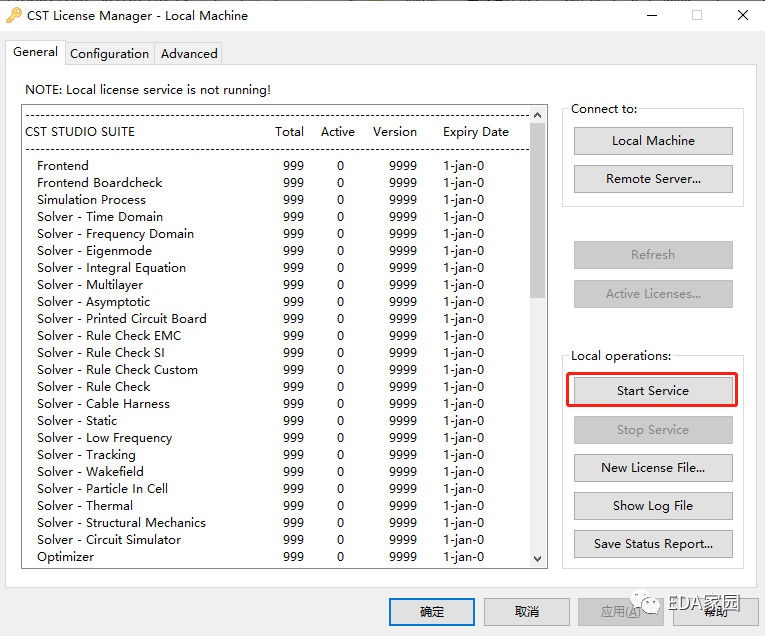Open the Advanced tab
Image resolution: width=765 pixels, height=636 pixels.
coord(189,54)
